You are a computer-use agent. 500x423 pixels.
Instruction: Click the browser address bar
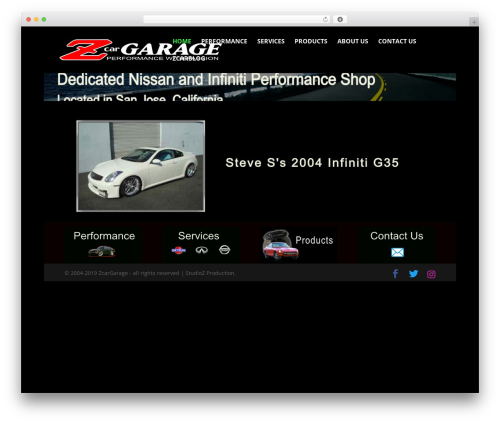(x=237, y=20)
